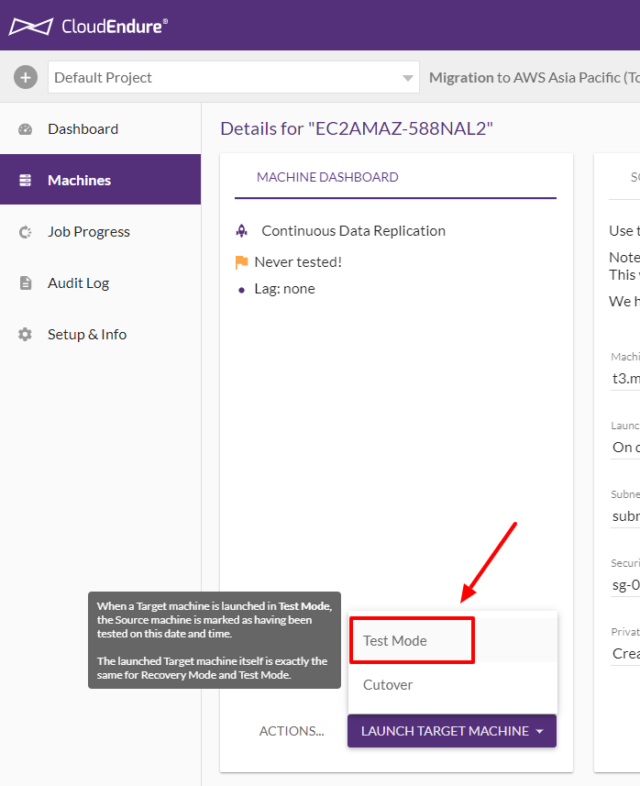Choose Cutover from launch menu
The image size is (640, 786).
[388, 685]
